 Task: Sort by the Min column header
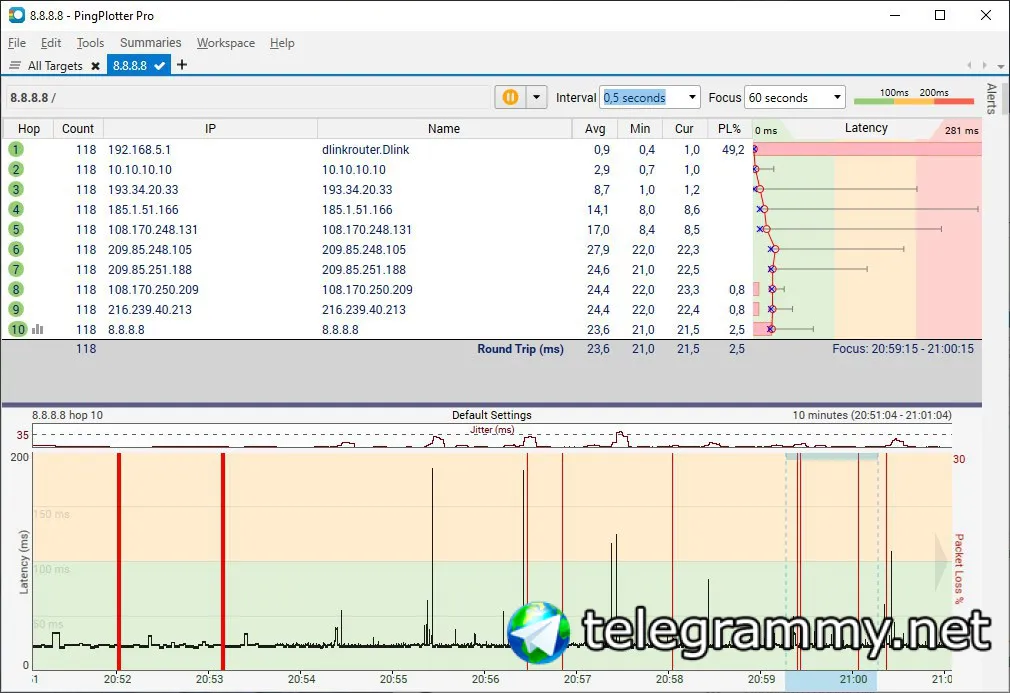pyautogui.click(x=640, y=129)
